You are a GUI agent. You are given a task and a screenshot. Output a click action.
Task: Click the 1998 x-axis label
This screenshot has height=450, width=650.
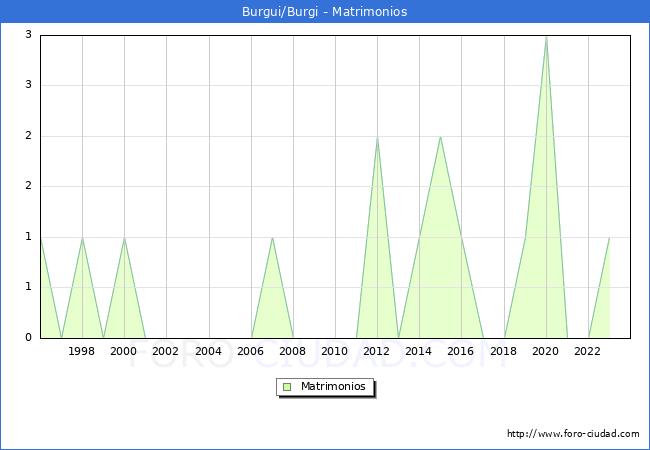pyautogui.click(x=82, y=351)
